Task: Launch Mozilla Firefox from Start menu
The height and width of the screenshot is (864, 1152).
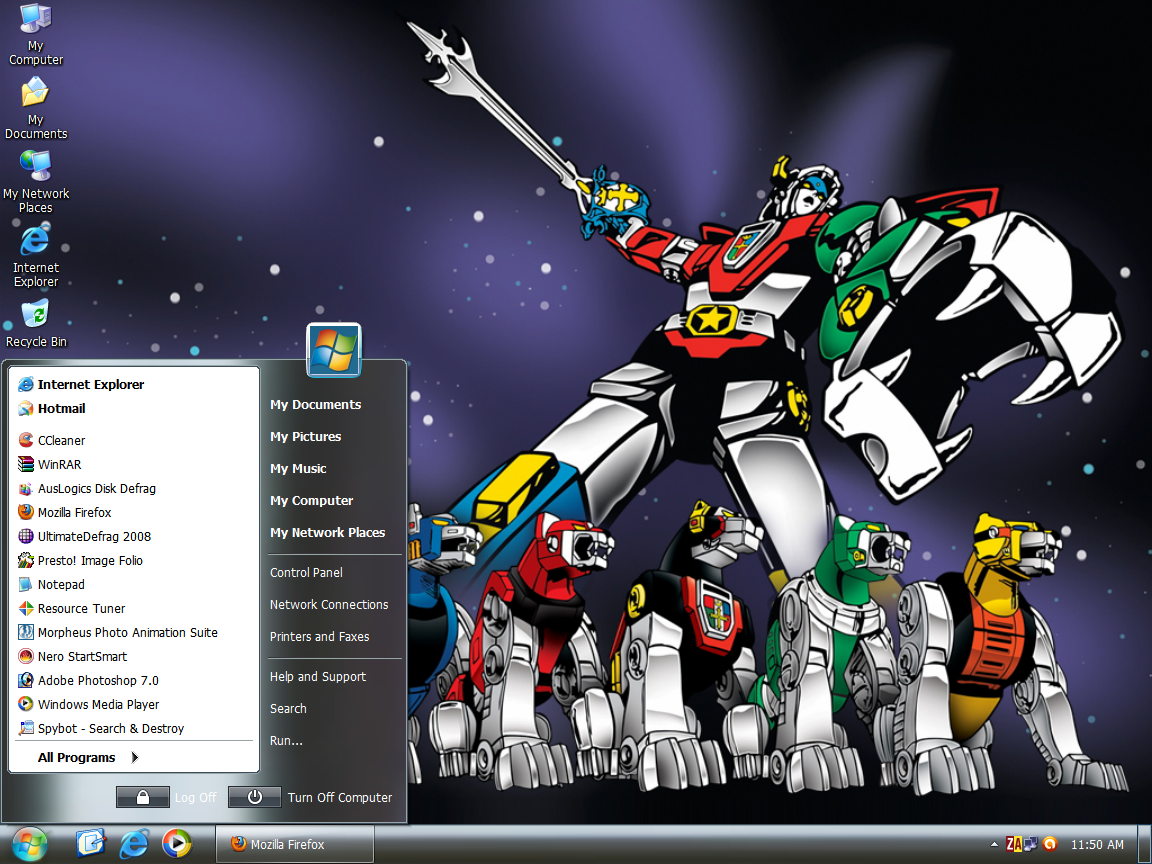Action: click(x=134, y=512)
